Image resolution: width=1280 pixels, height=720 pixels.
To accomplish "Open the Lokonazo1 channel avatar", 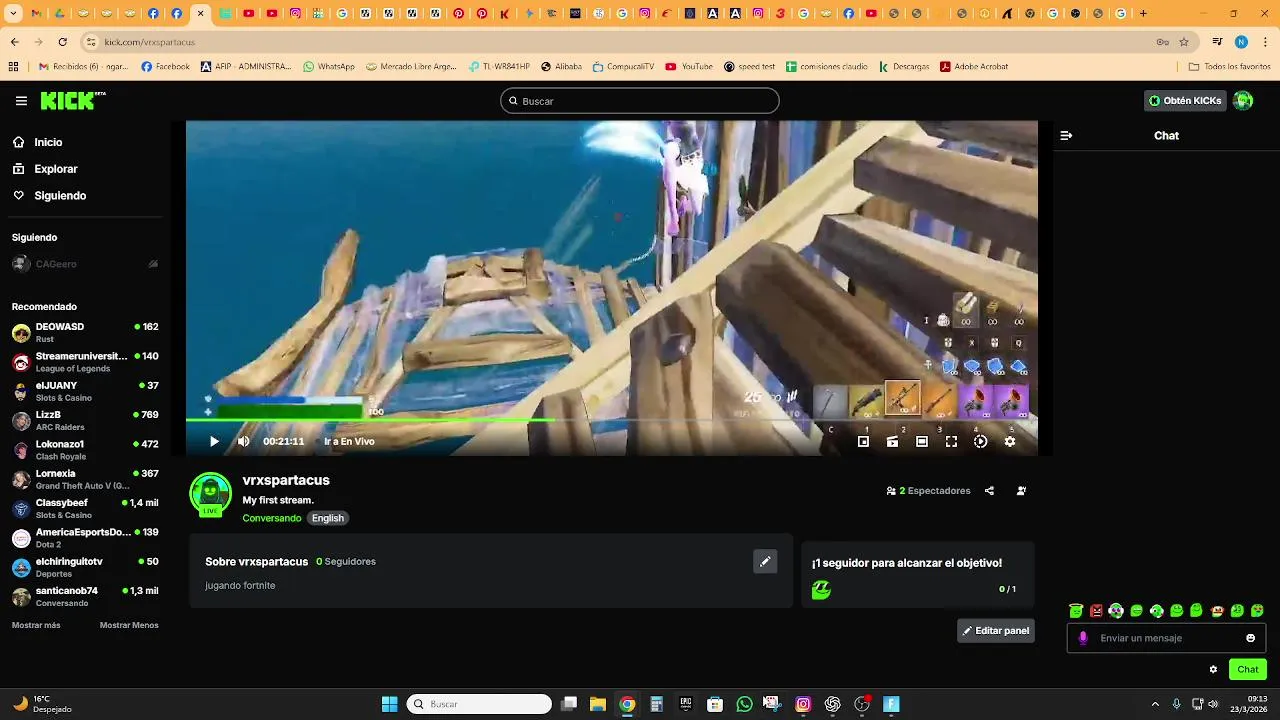I will point(21,450).
